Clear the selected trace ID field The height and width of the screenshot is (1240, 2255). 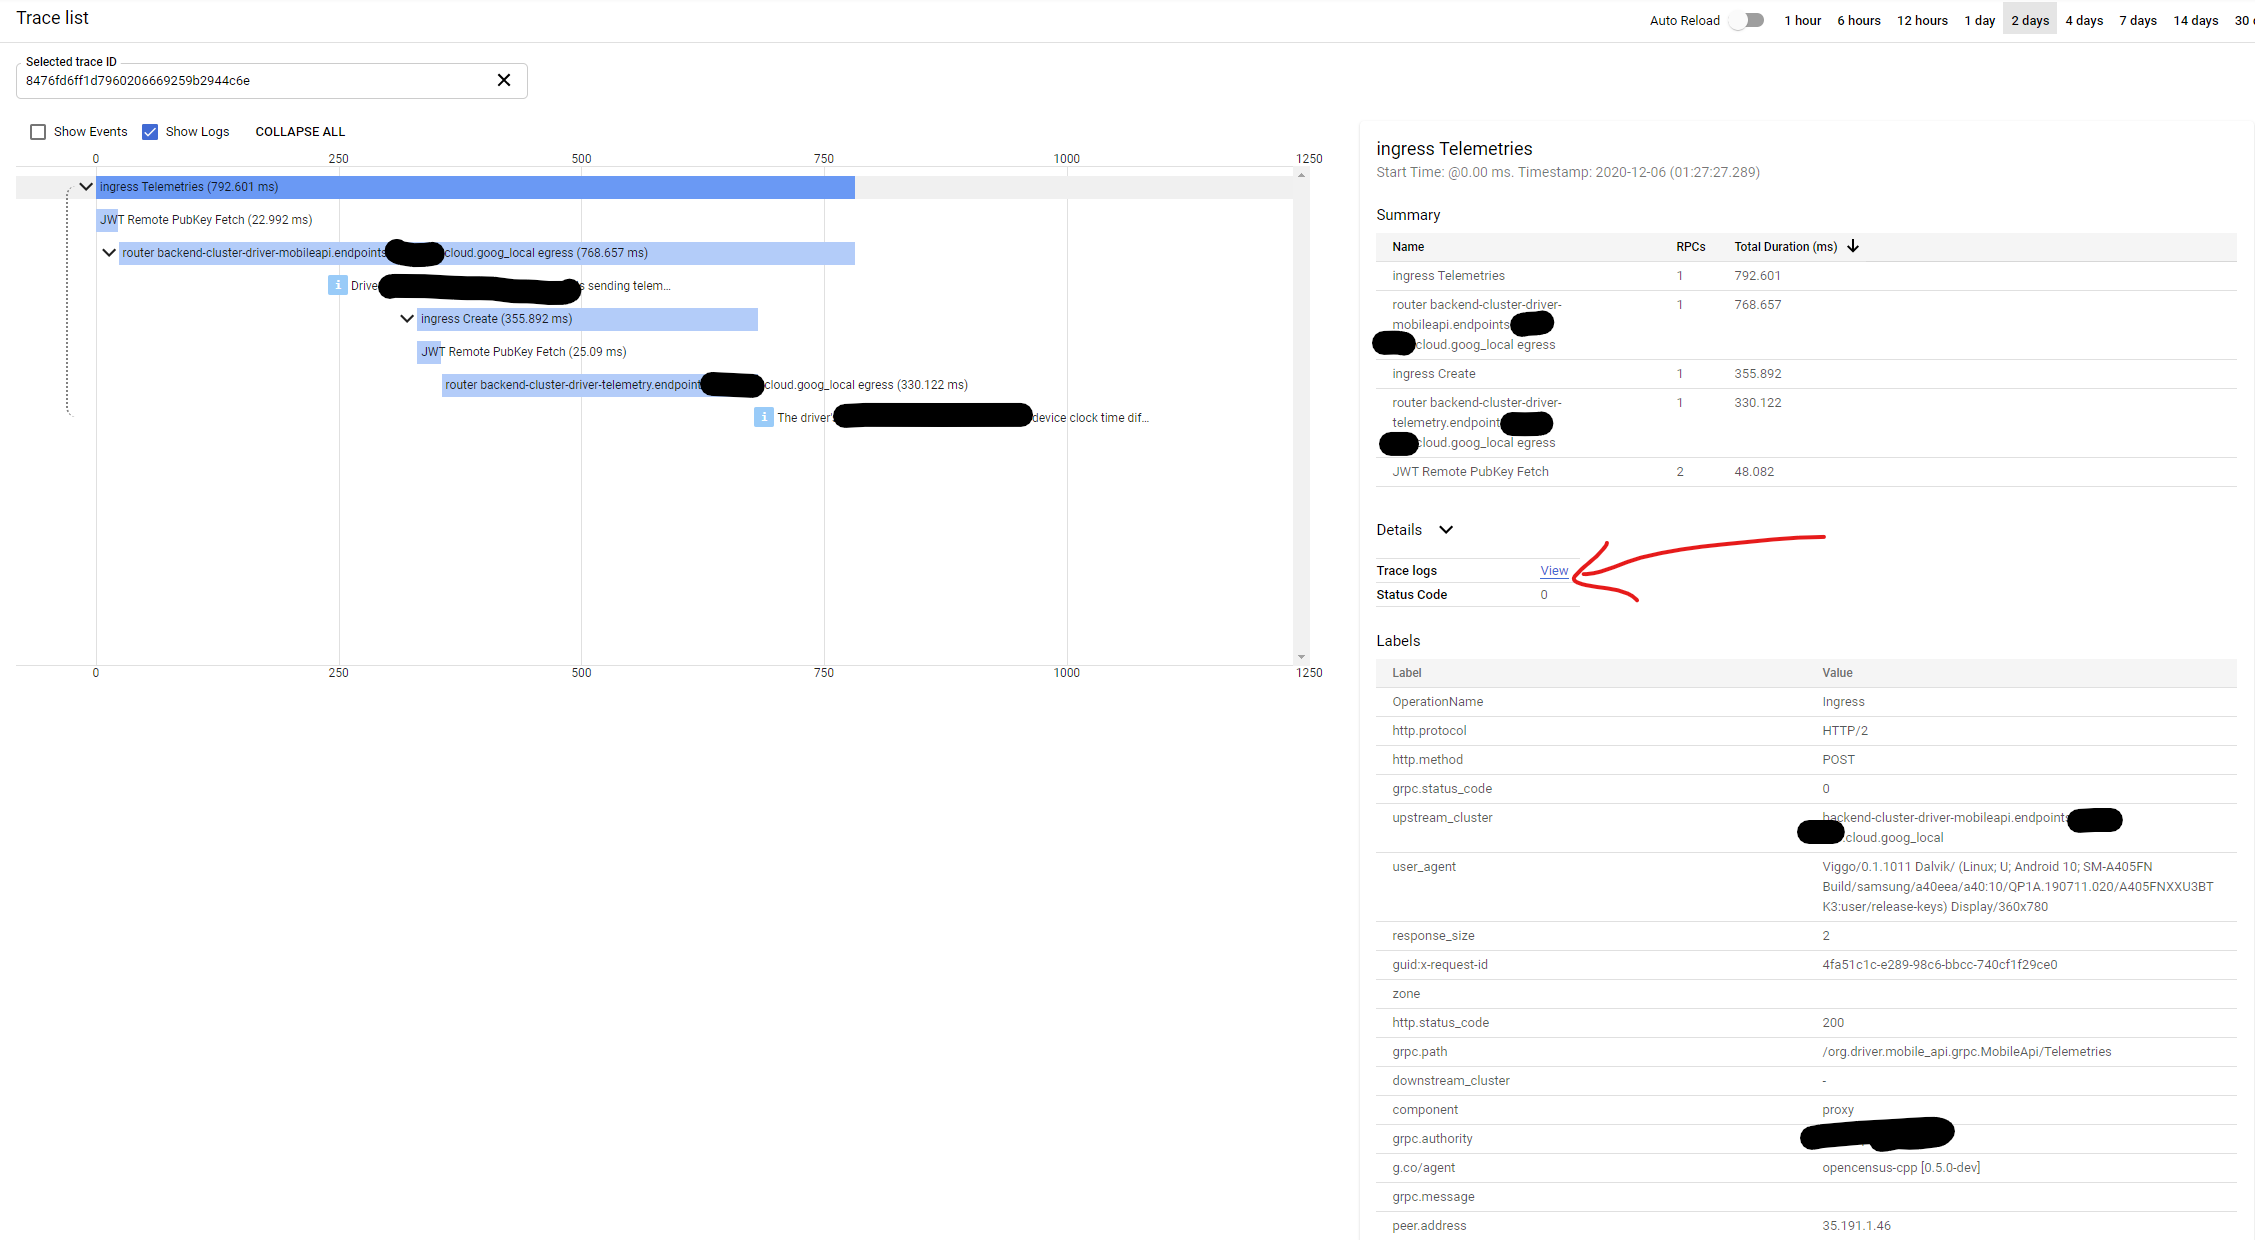pos(504,80)
